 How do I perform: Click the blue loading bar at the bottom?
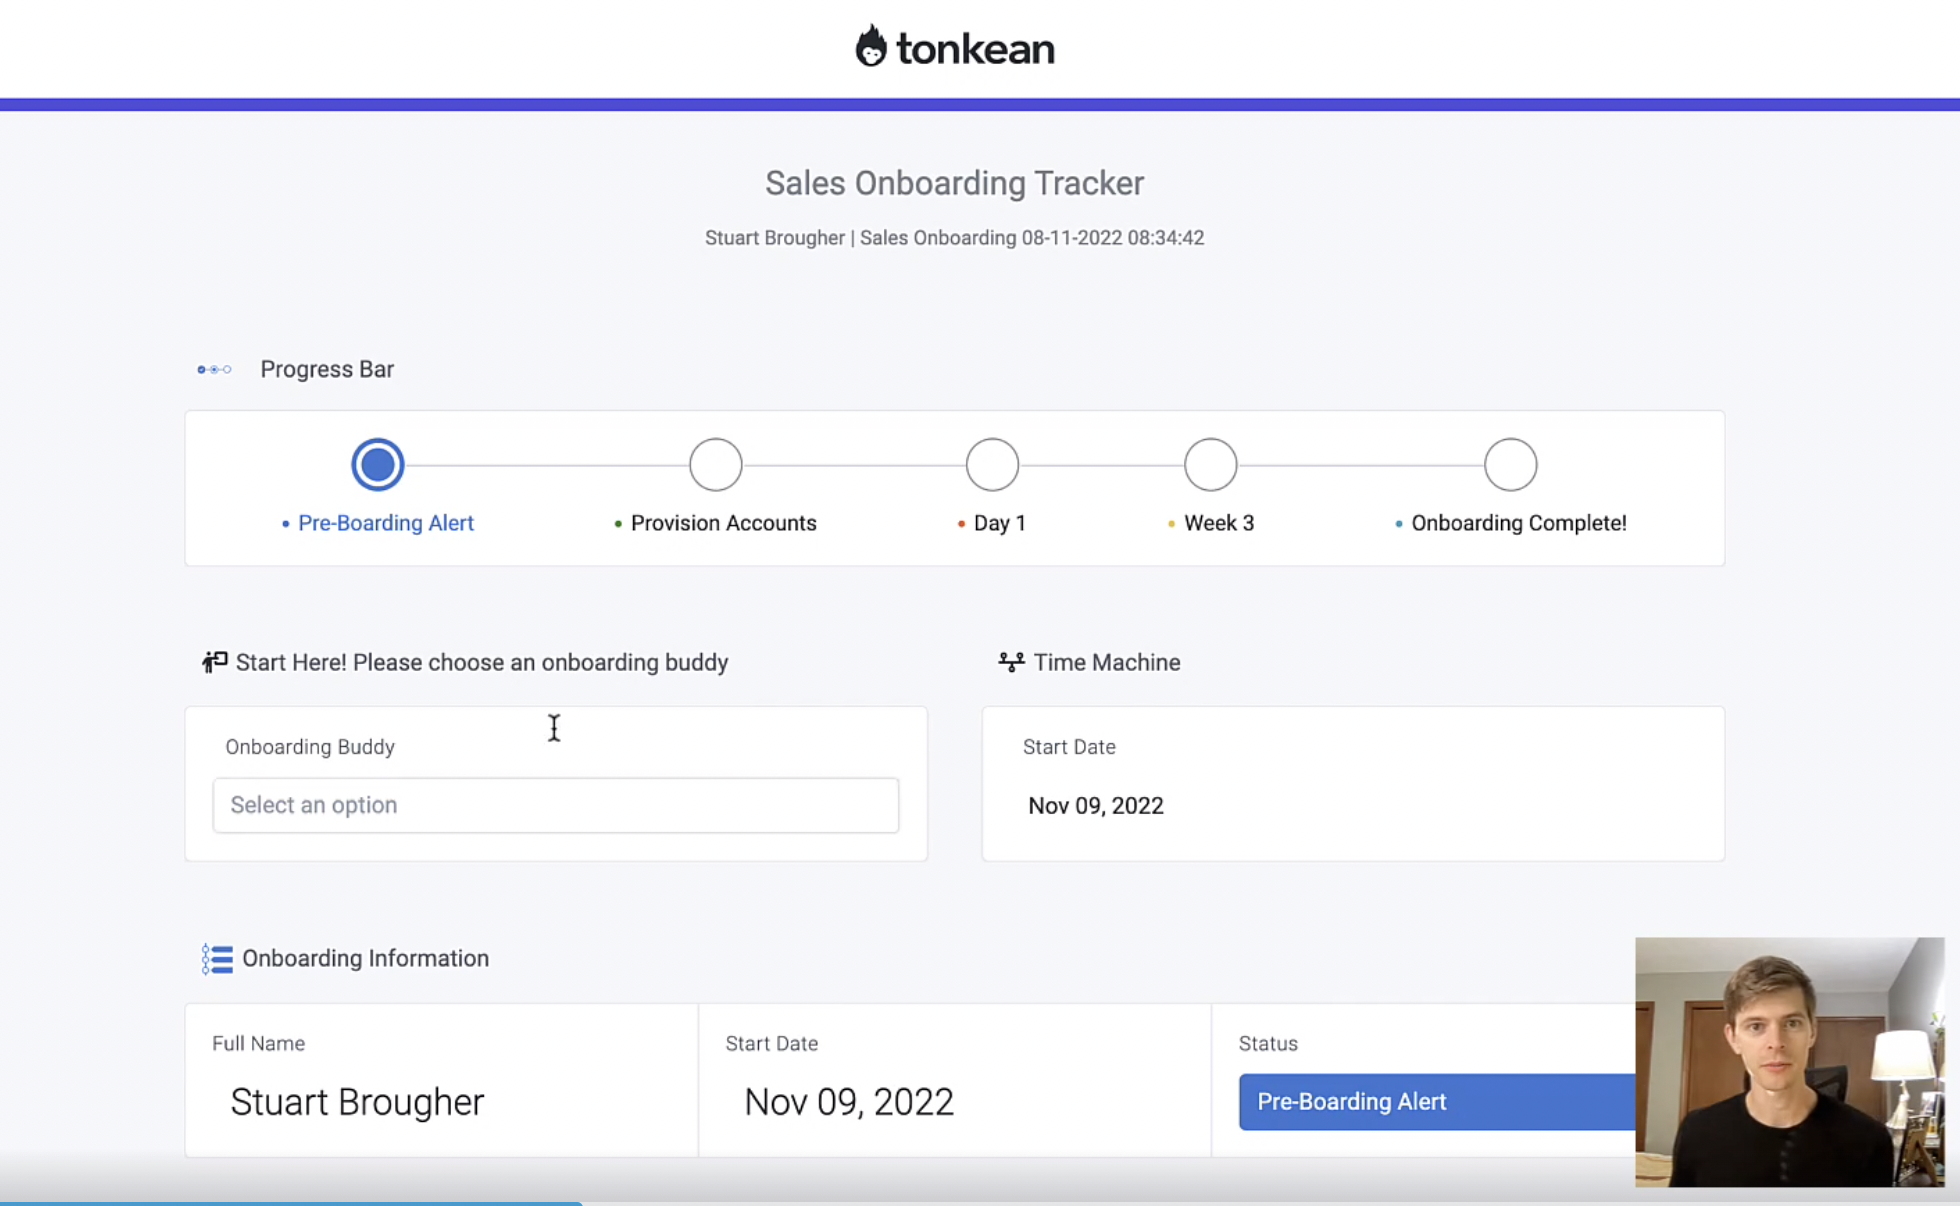(x=290, y=1202)
